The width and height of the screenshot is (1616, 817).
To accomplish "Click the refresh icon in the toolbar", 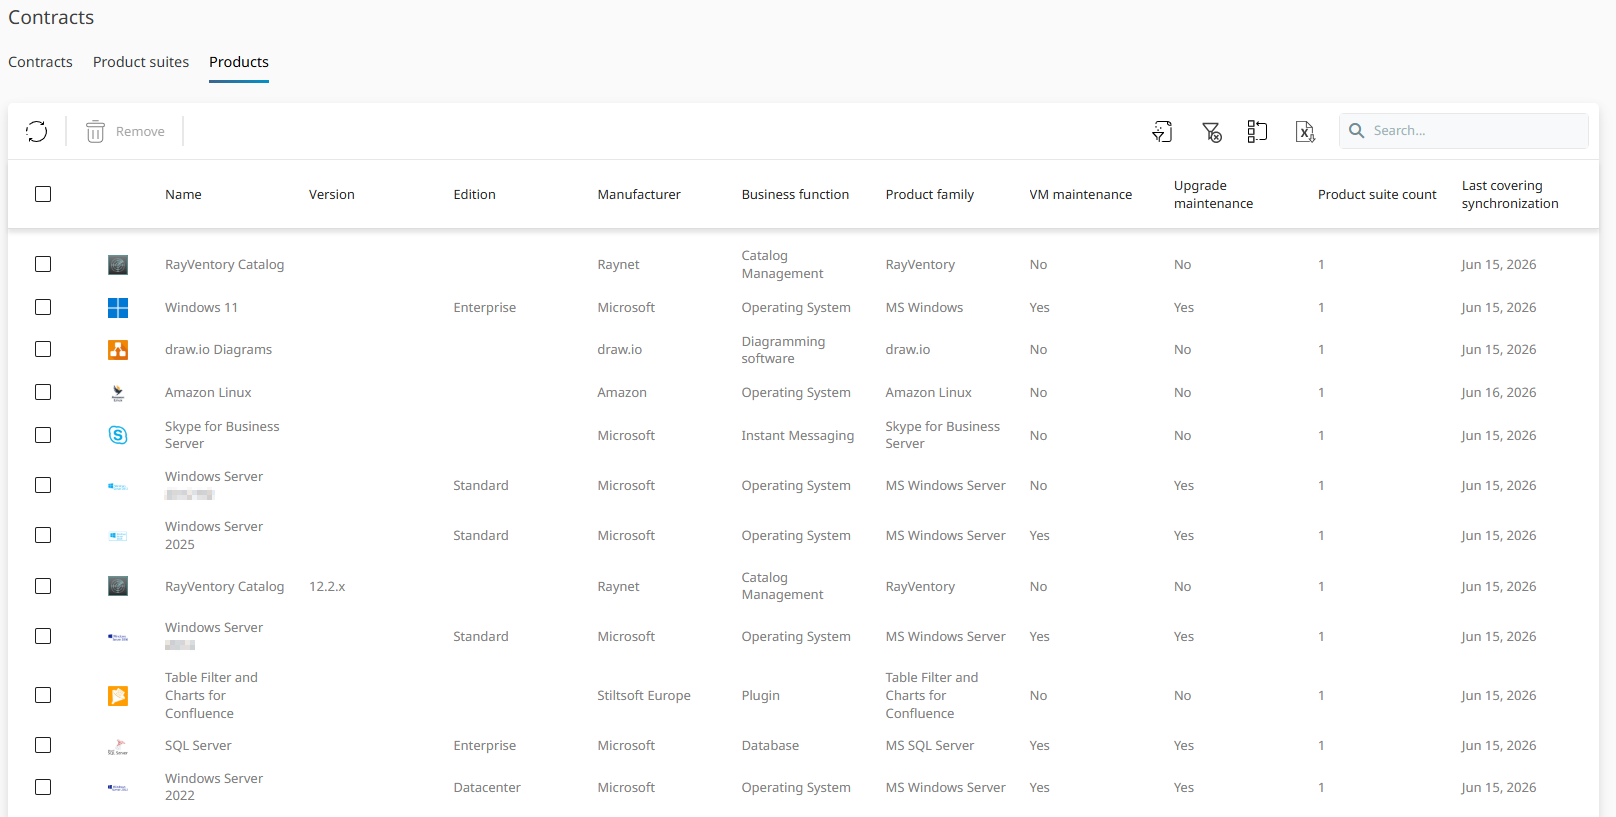I will 37,131.
